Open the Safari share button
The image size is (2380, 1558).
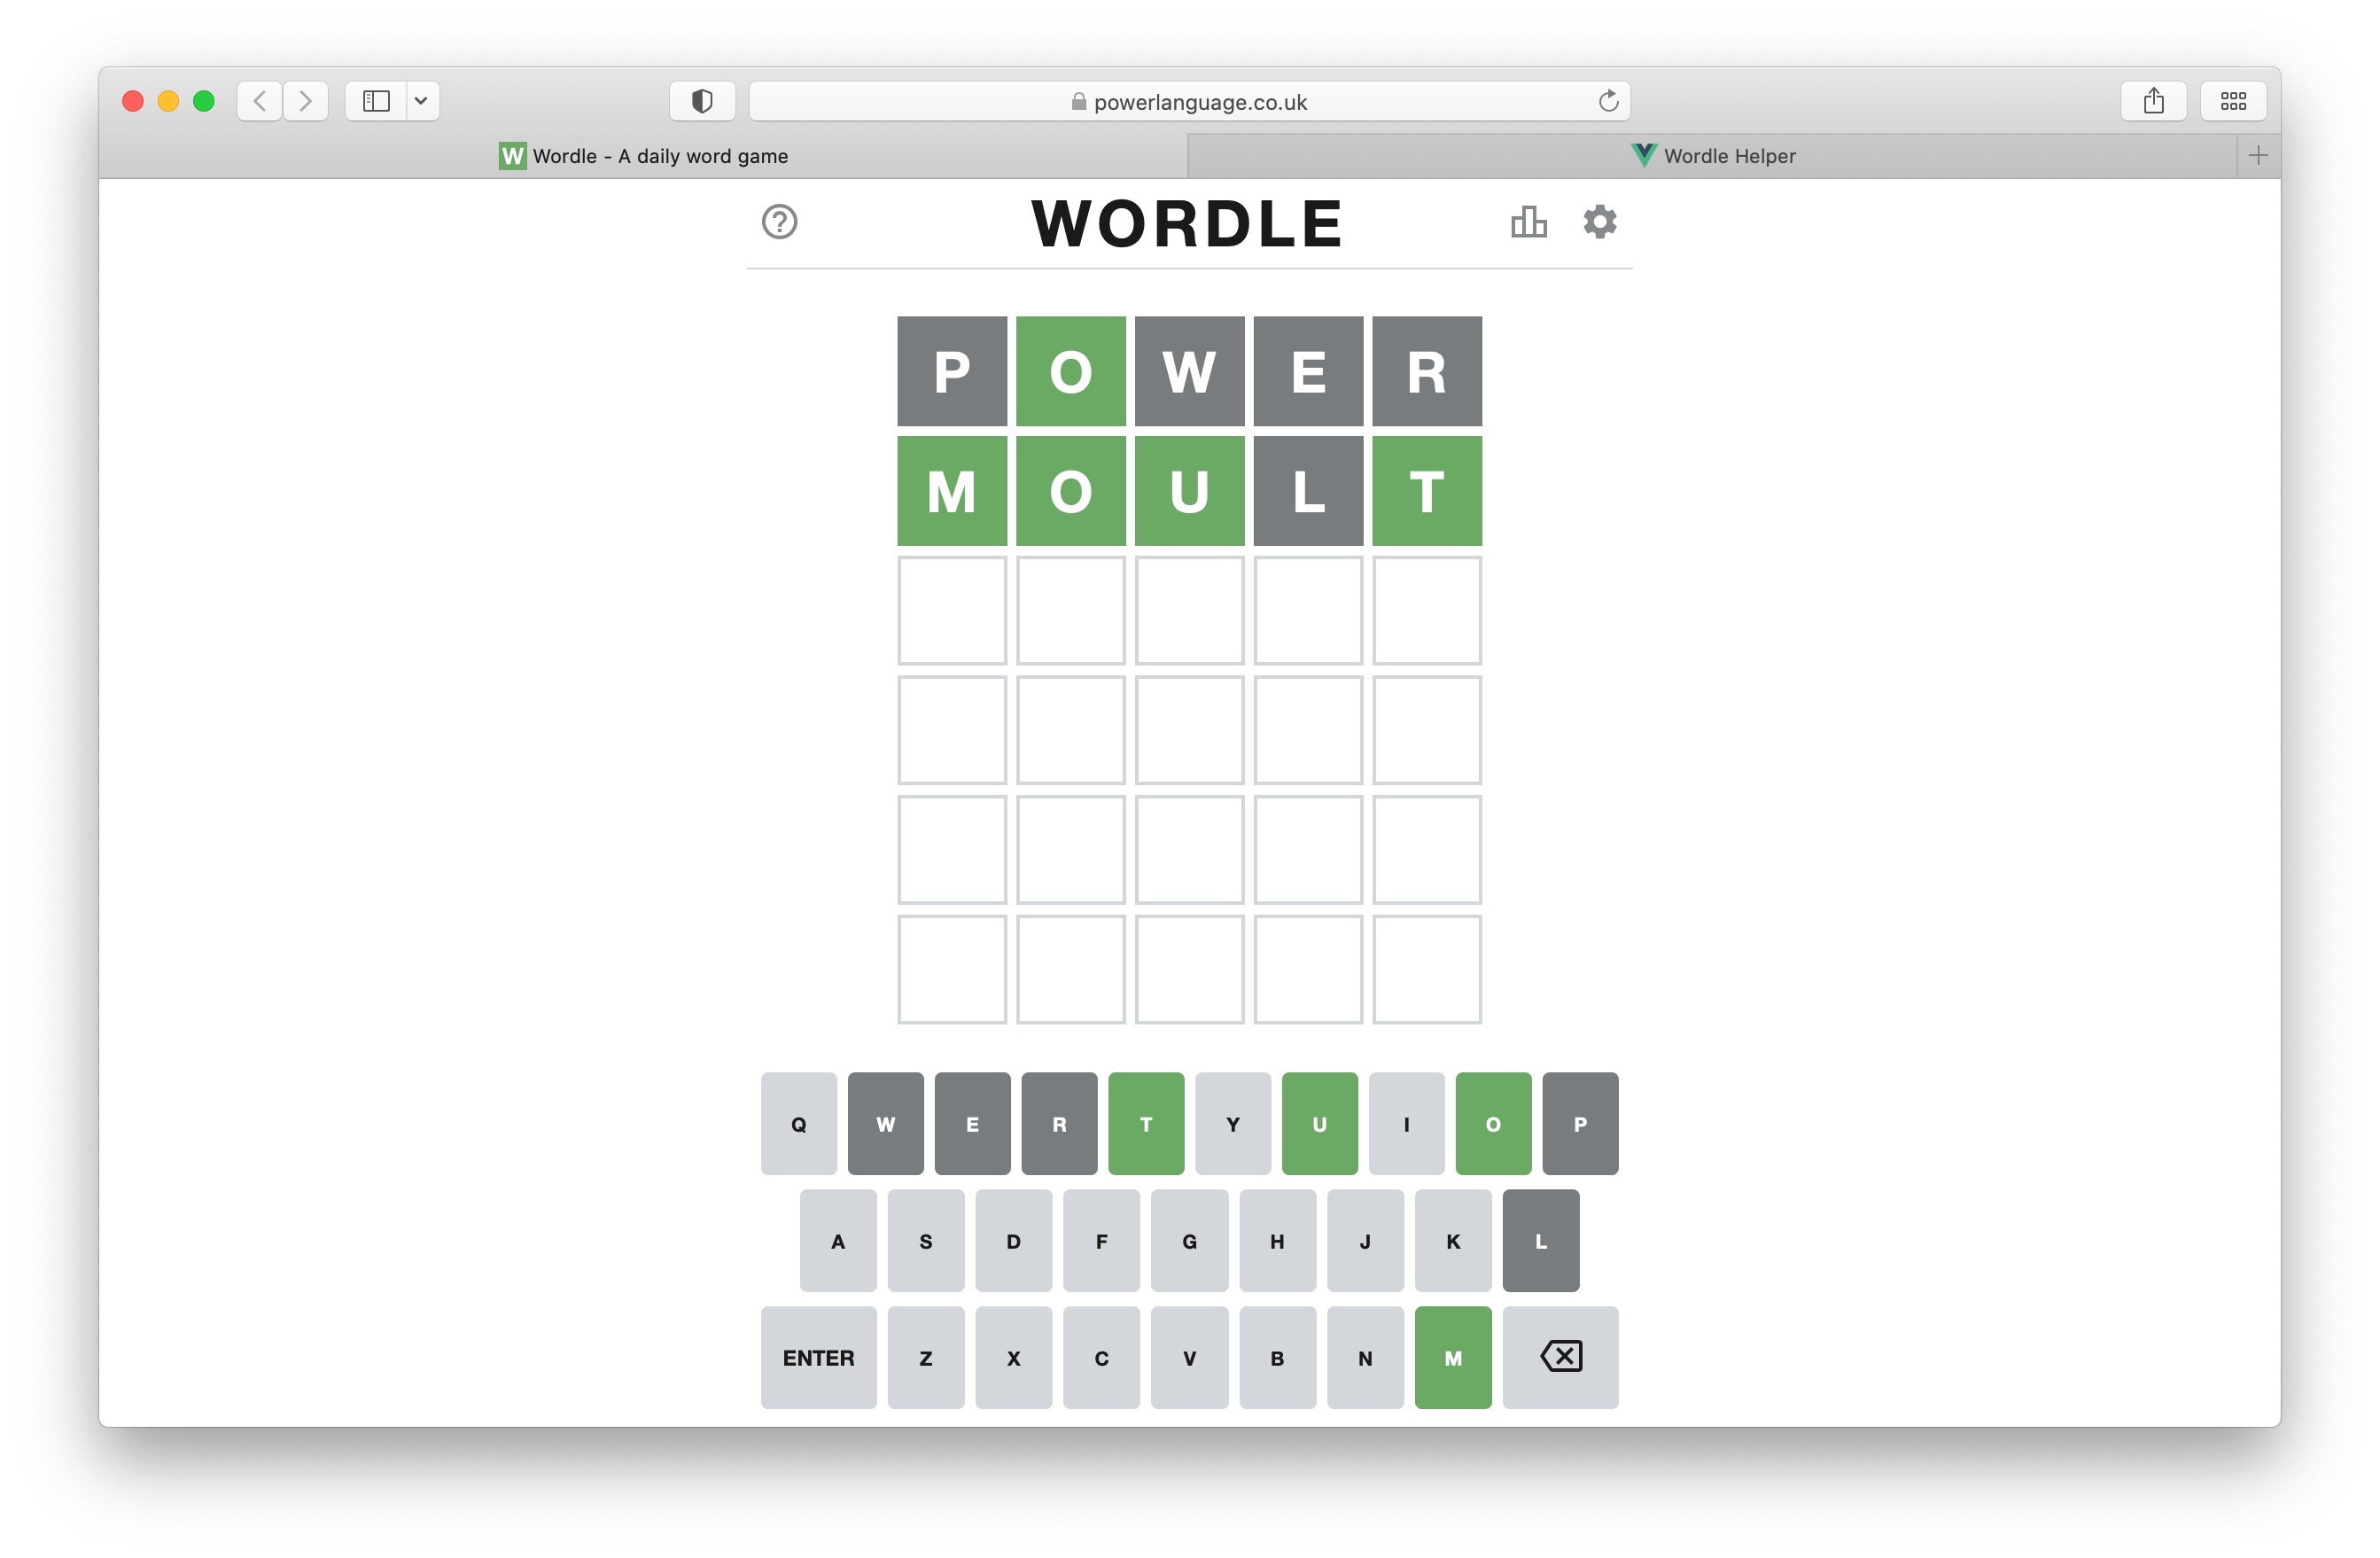(x=2154, y=101)
